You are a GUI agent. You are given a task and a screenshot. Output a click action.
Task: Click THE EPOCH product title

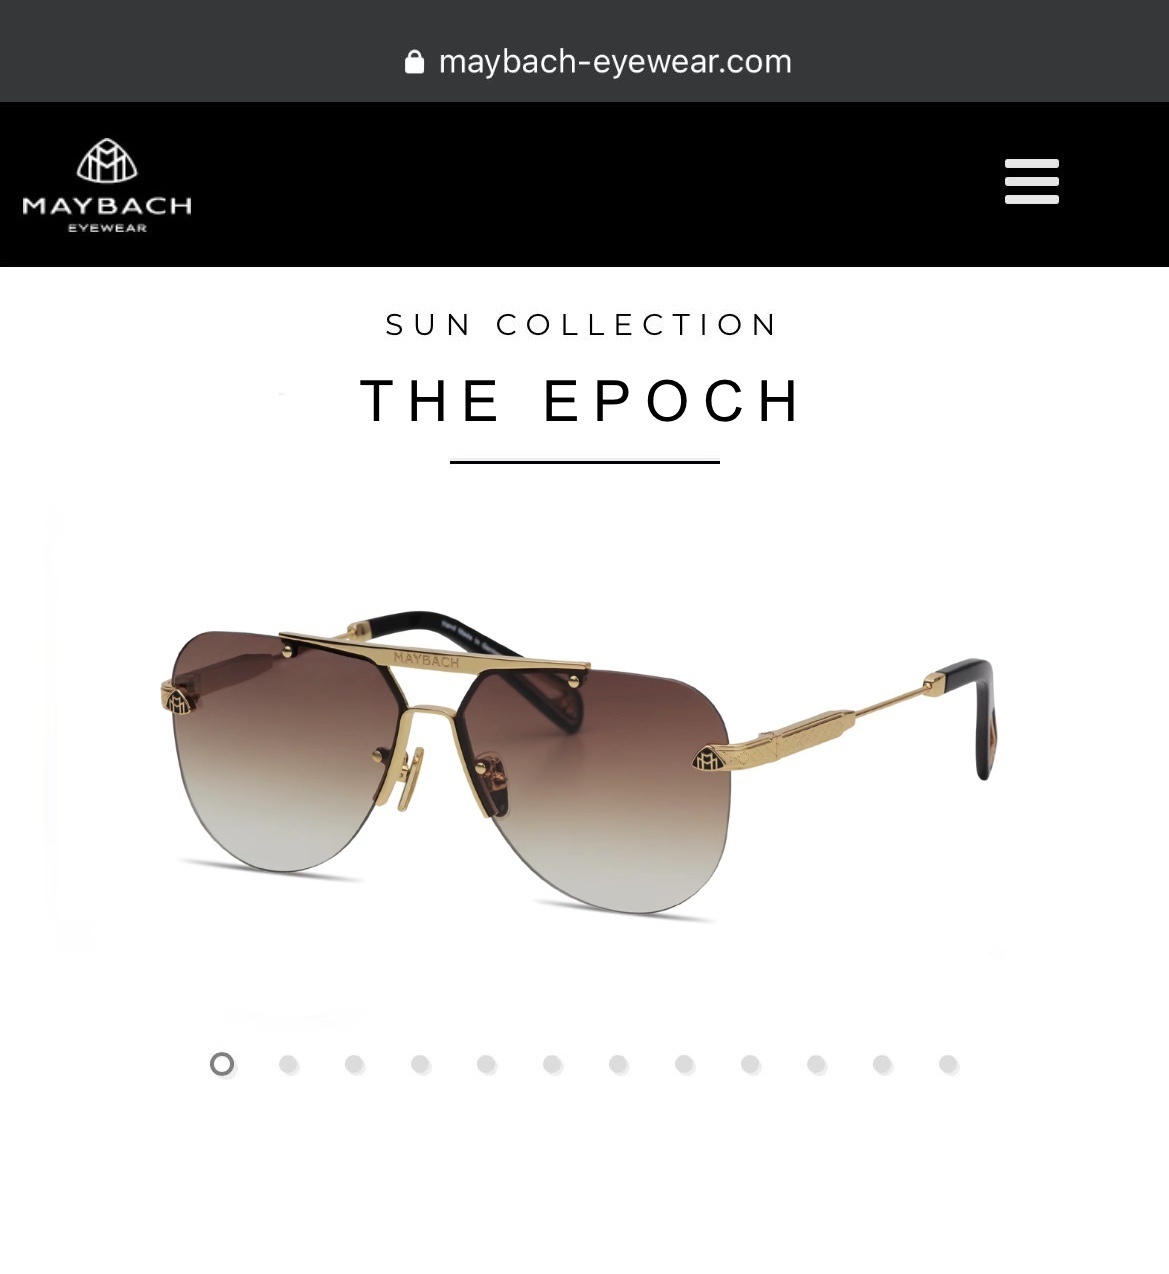tap(582, 401)
